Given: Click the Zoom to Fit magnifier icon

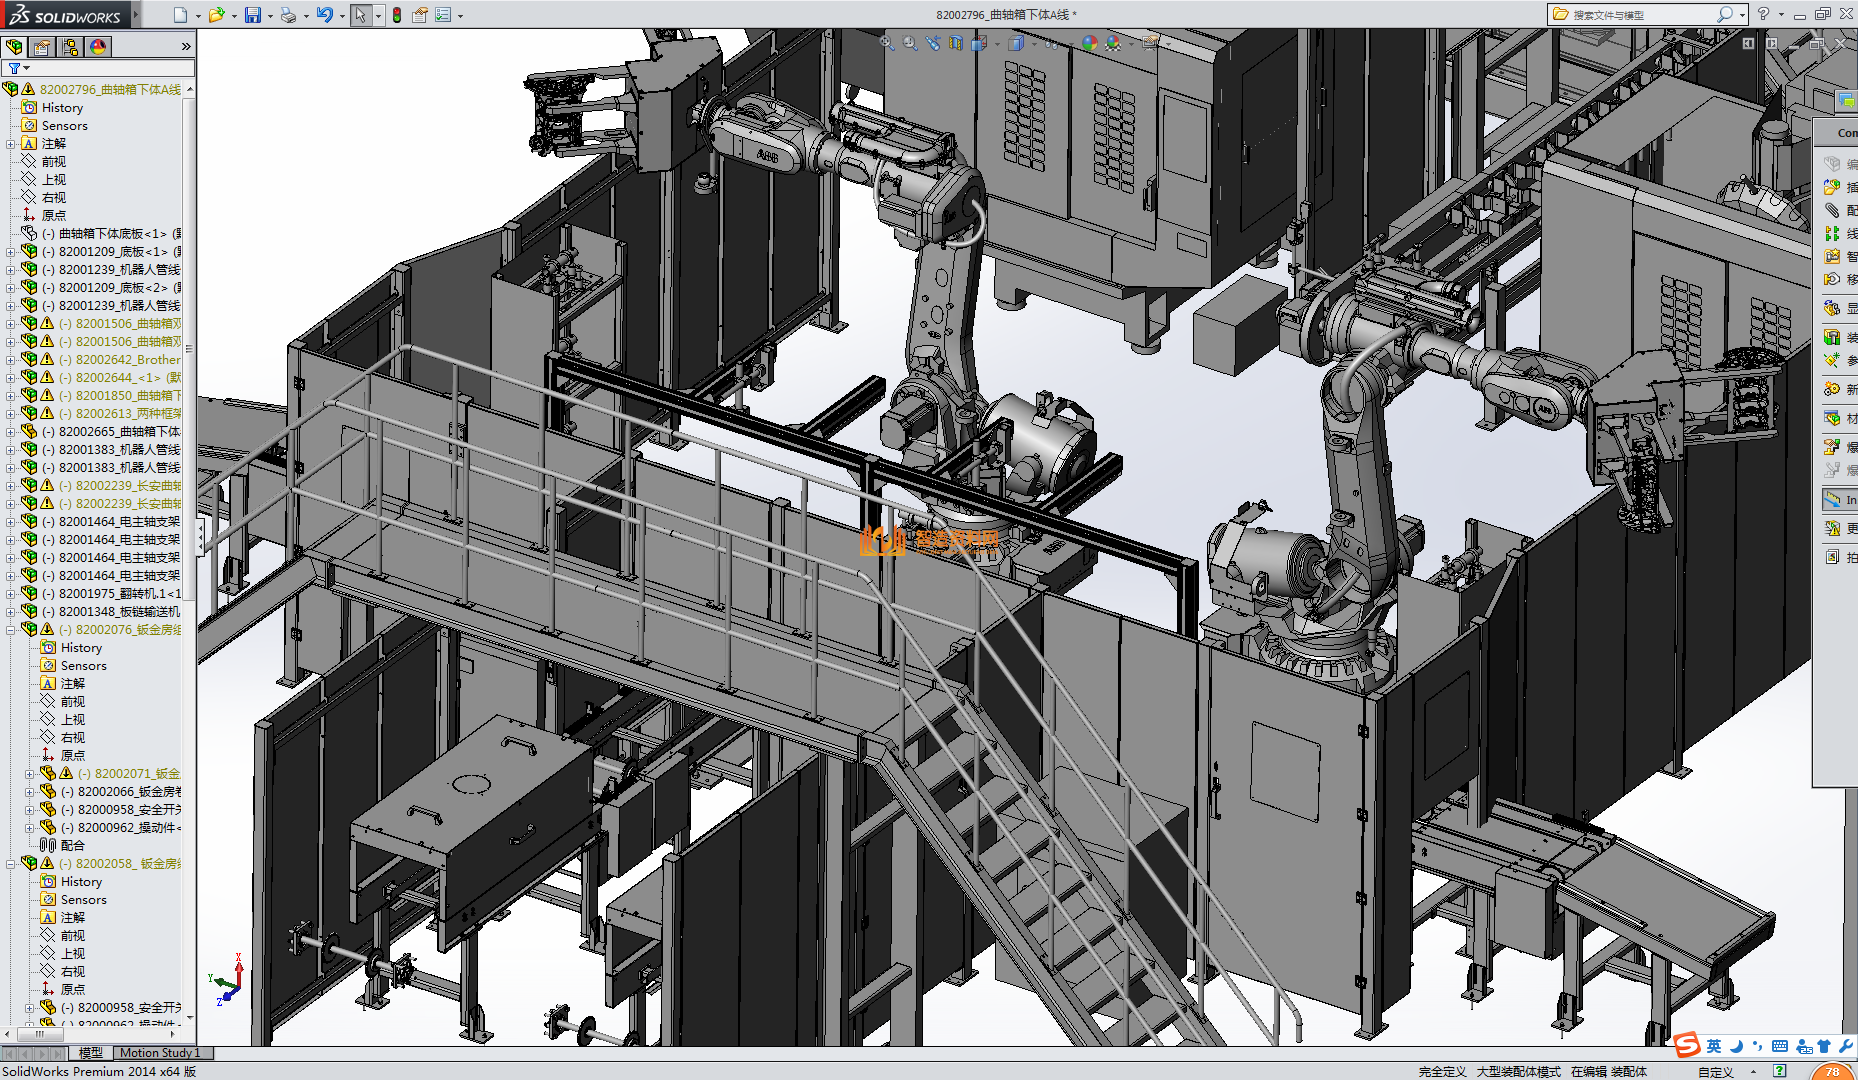Looking at the screenshot, I should tap(887, 43).
